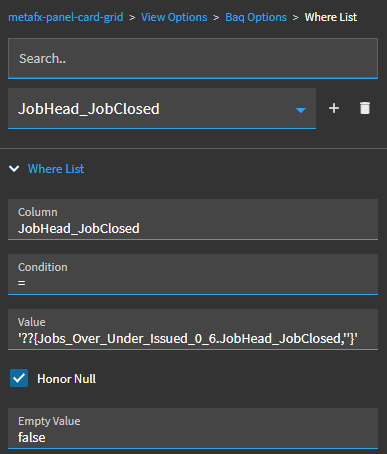
Task: Open the dropdown arrow beside JobHead_JobClosed
Action: click(x=301, y=110)
